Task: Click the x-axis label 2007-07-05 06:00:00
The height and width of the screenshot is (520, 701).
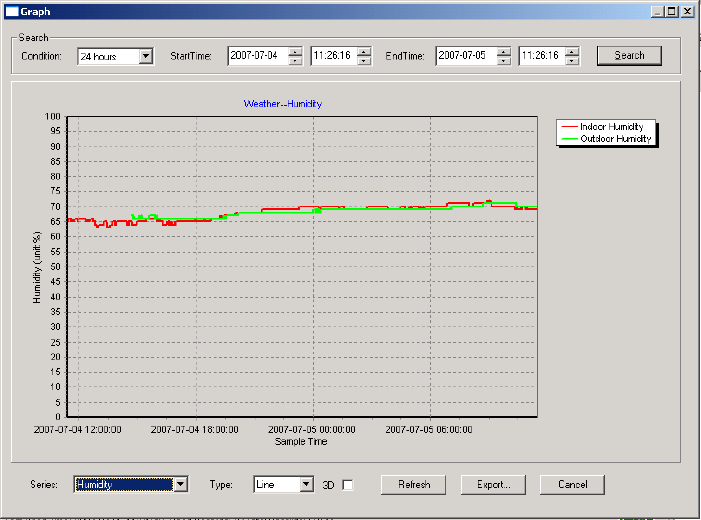Action: pos(429,430)
